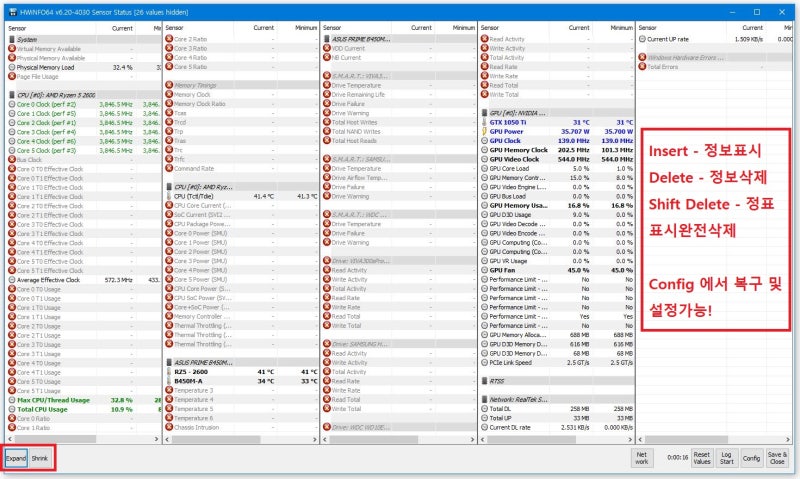Select the Core 3 Clock (perf #4) row

click(84, 132)
